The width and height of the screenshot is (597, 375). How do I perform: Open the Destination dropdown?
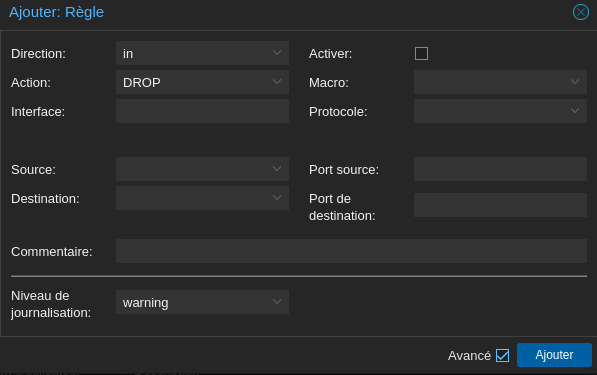pyautogui.click(x=202, y=198)
